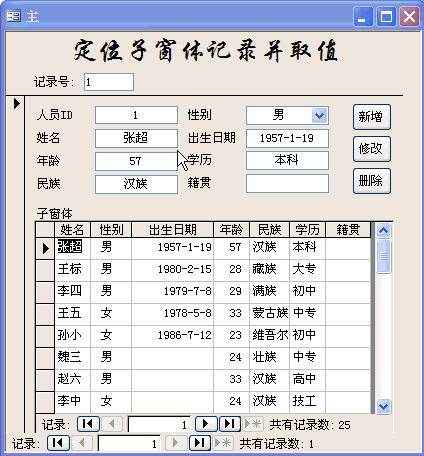Click the 记录号 input field
424x456 pixels.
109,82
